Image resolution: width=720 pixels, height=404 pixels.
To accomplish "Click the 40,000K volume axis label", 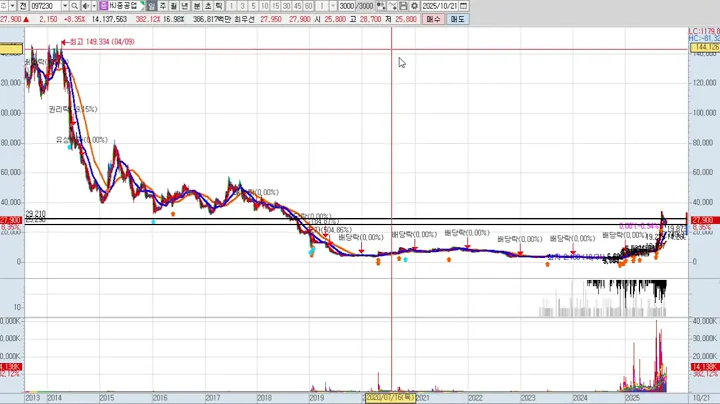I will point(704,321).
